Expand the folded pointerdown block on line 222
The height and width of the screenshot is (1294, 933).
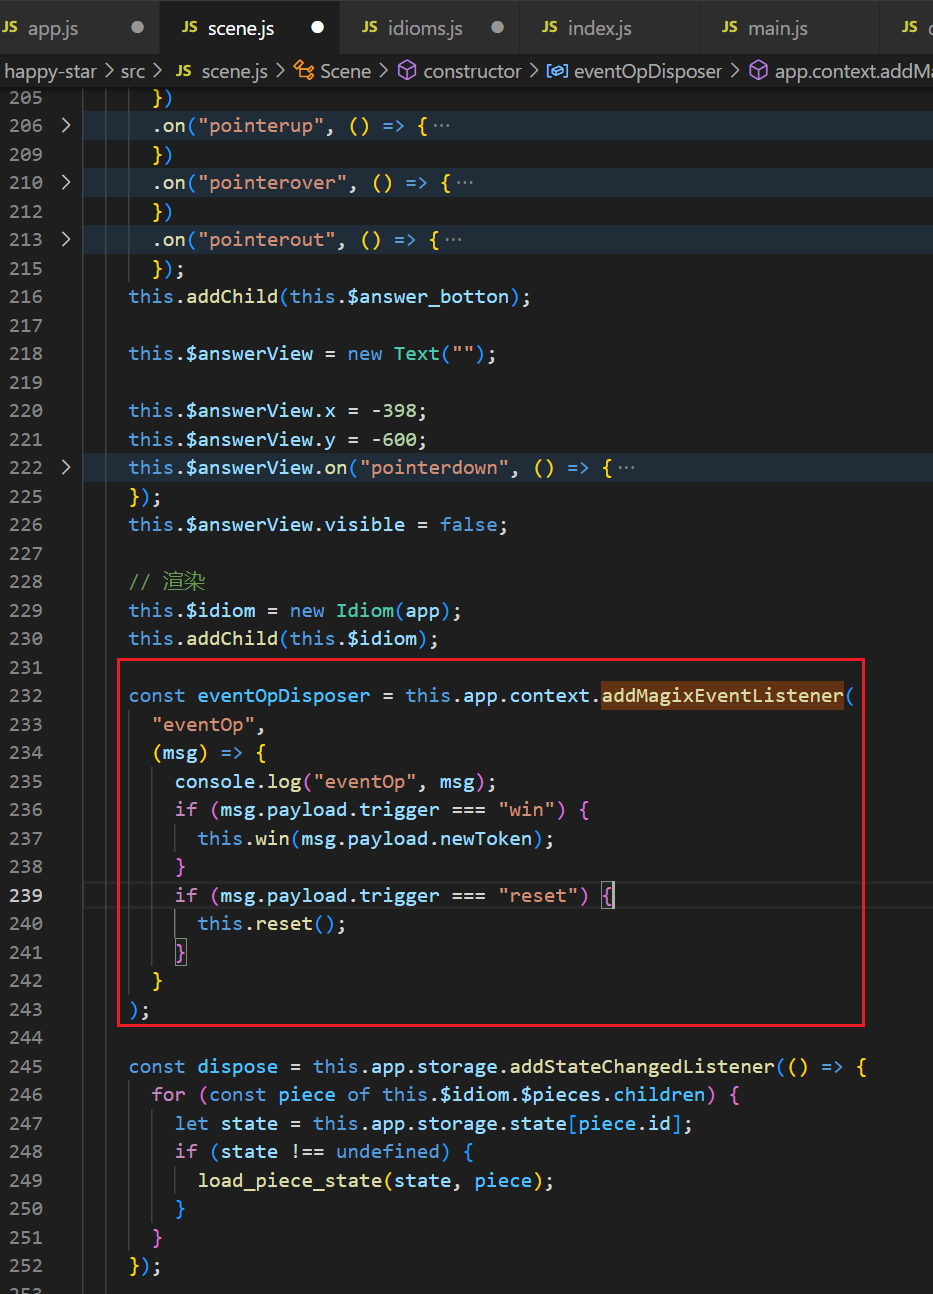point(66,467)
